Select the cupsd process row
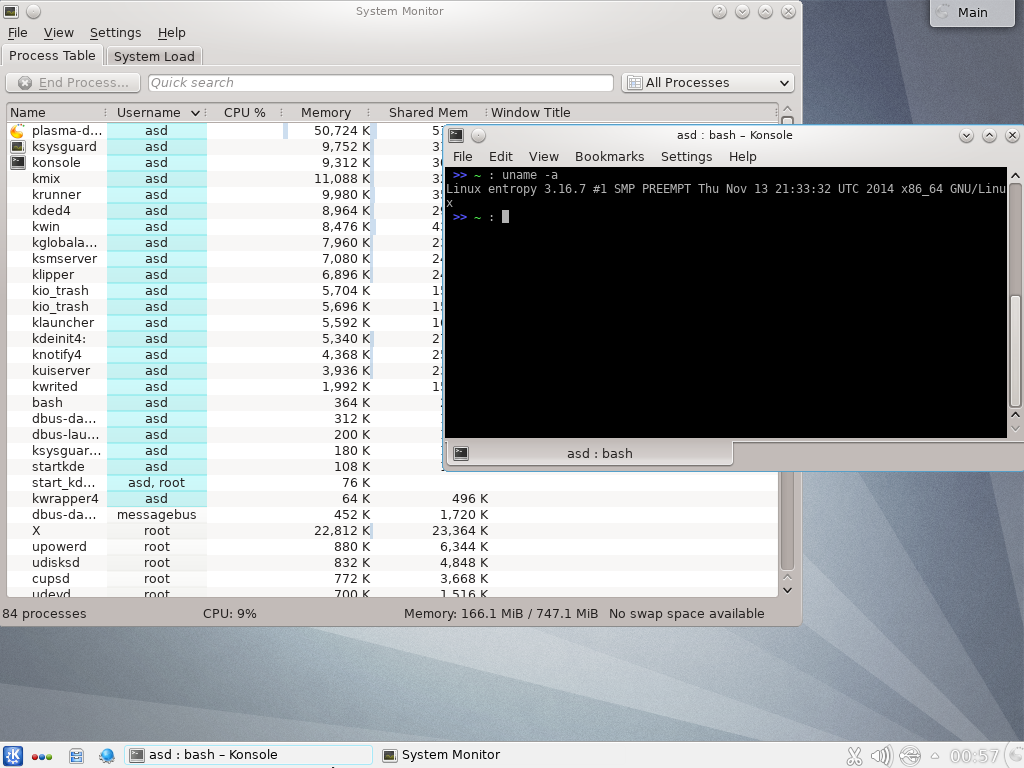The height and width of the screenshot is (768, 1024). coord(392,579)
